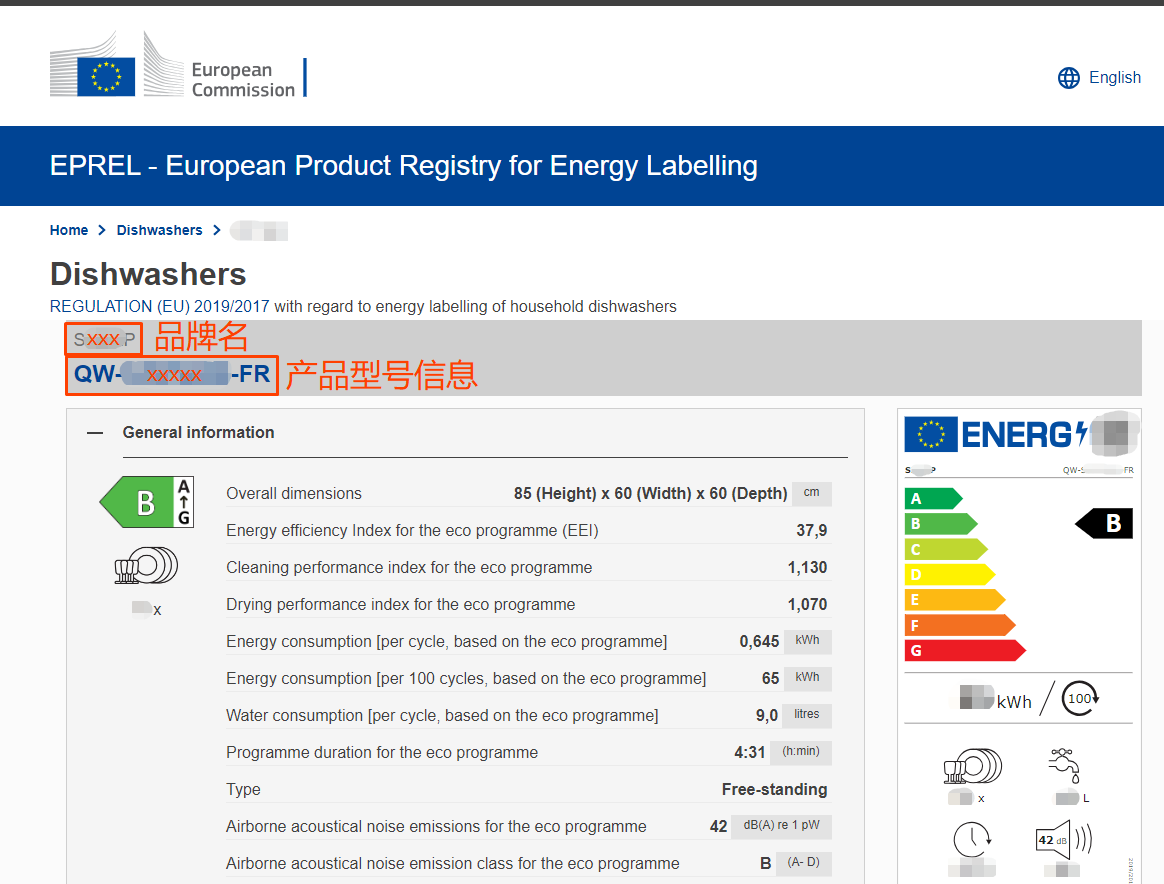Click the green B energy class arrow badge
Image resolution: width=1164 pixels, height=884 pixels.
point(146,502)
